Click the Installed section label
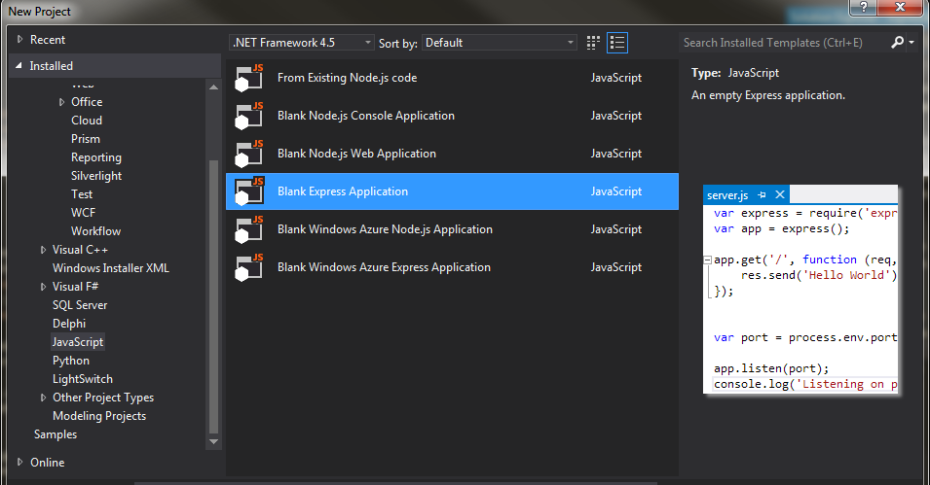Image resolution: width=930 pixels, height=485 pixels. point(51,66)
